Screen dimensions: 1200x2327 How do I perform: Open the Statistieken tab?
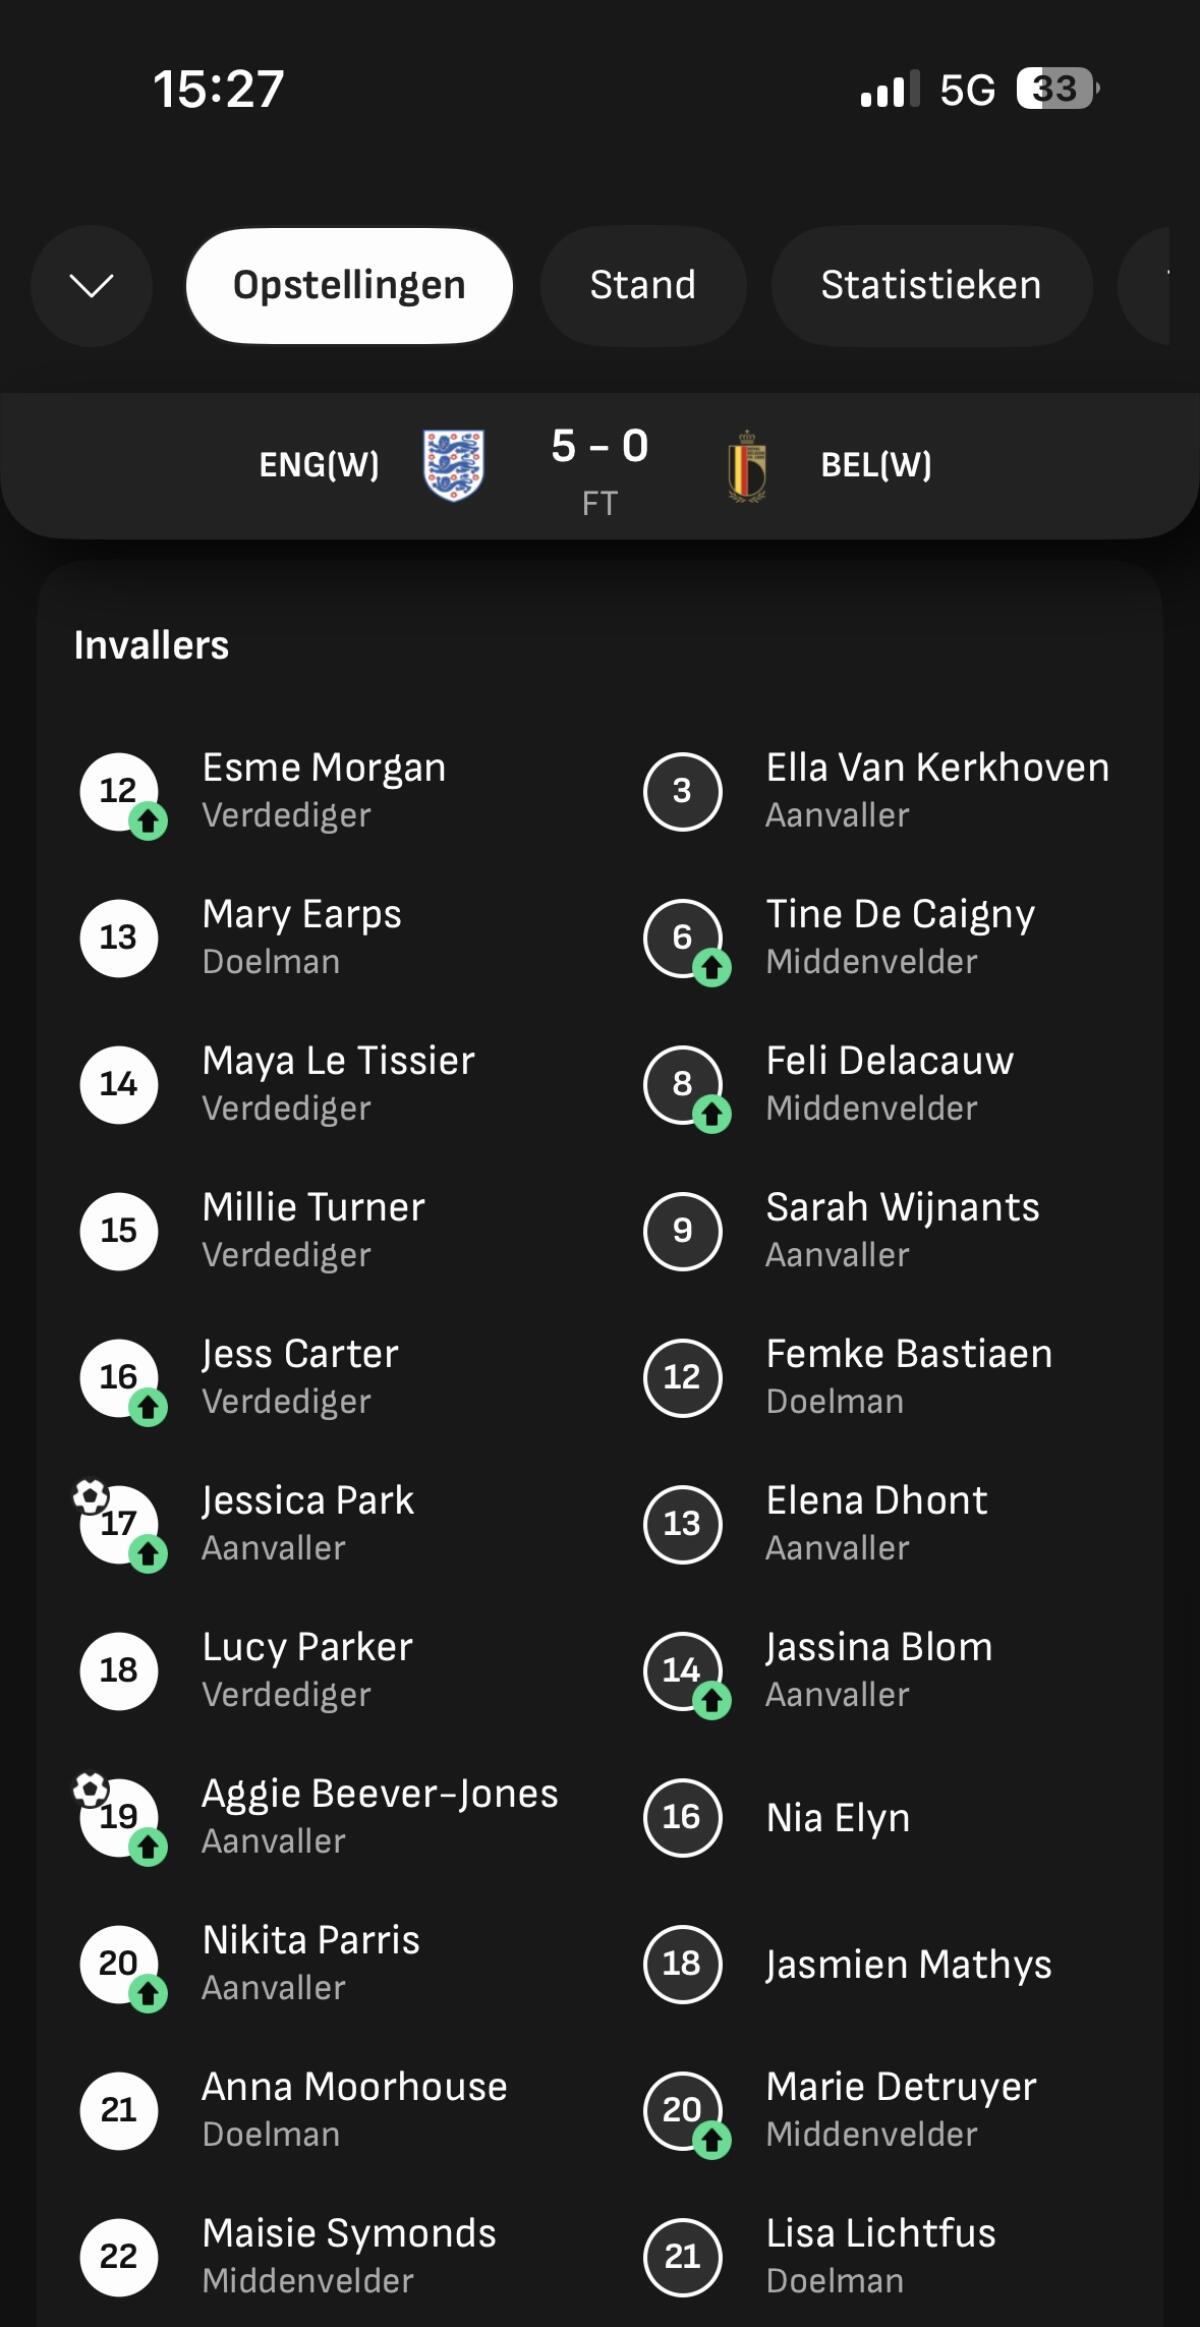[x=930, y=286]
